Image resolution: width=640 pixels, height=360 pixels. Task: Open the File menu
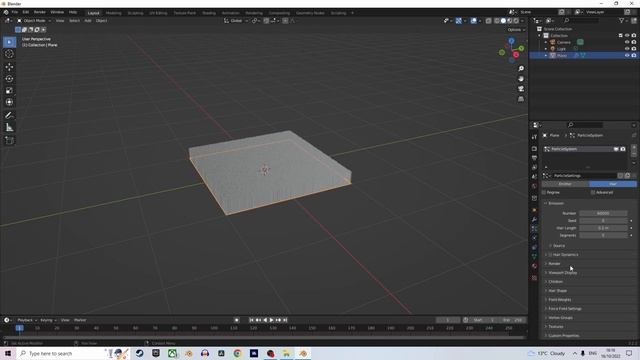pyautogui.click(x=15, y=13)
